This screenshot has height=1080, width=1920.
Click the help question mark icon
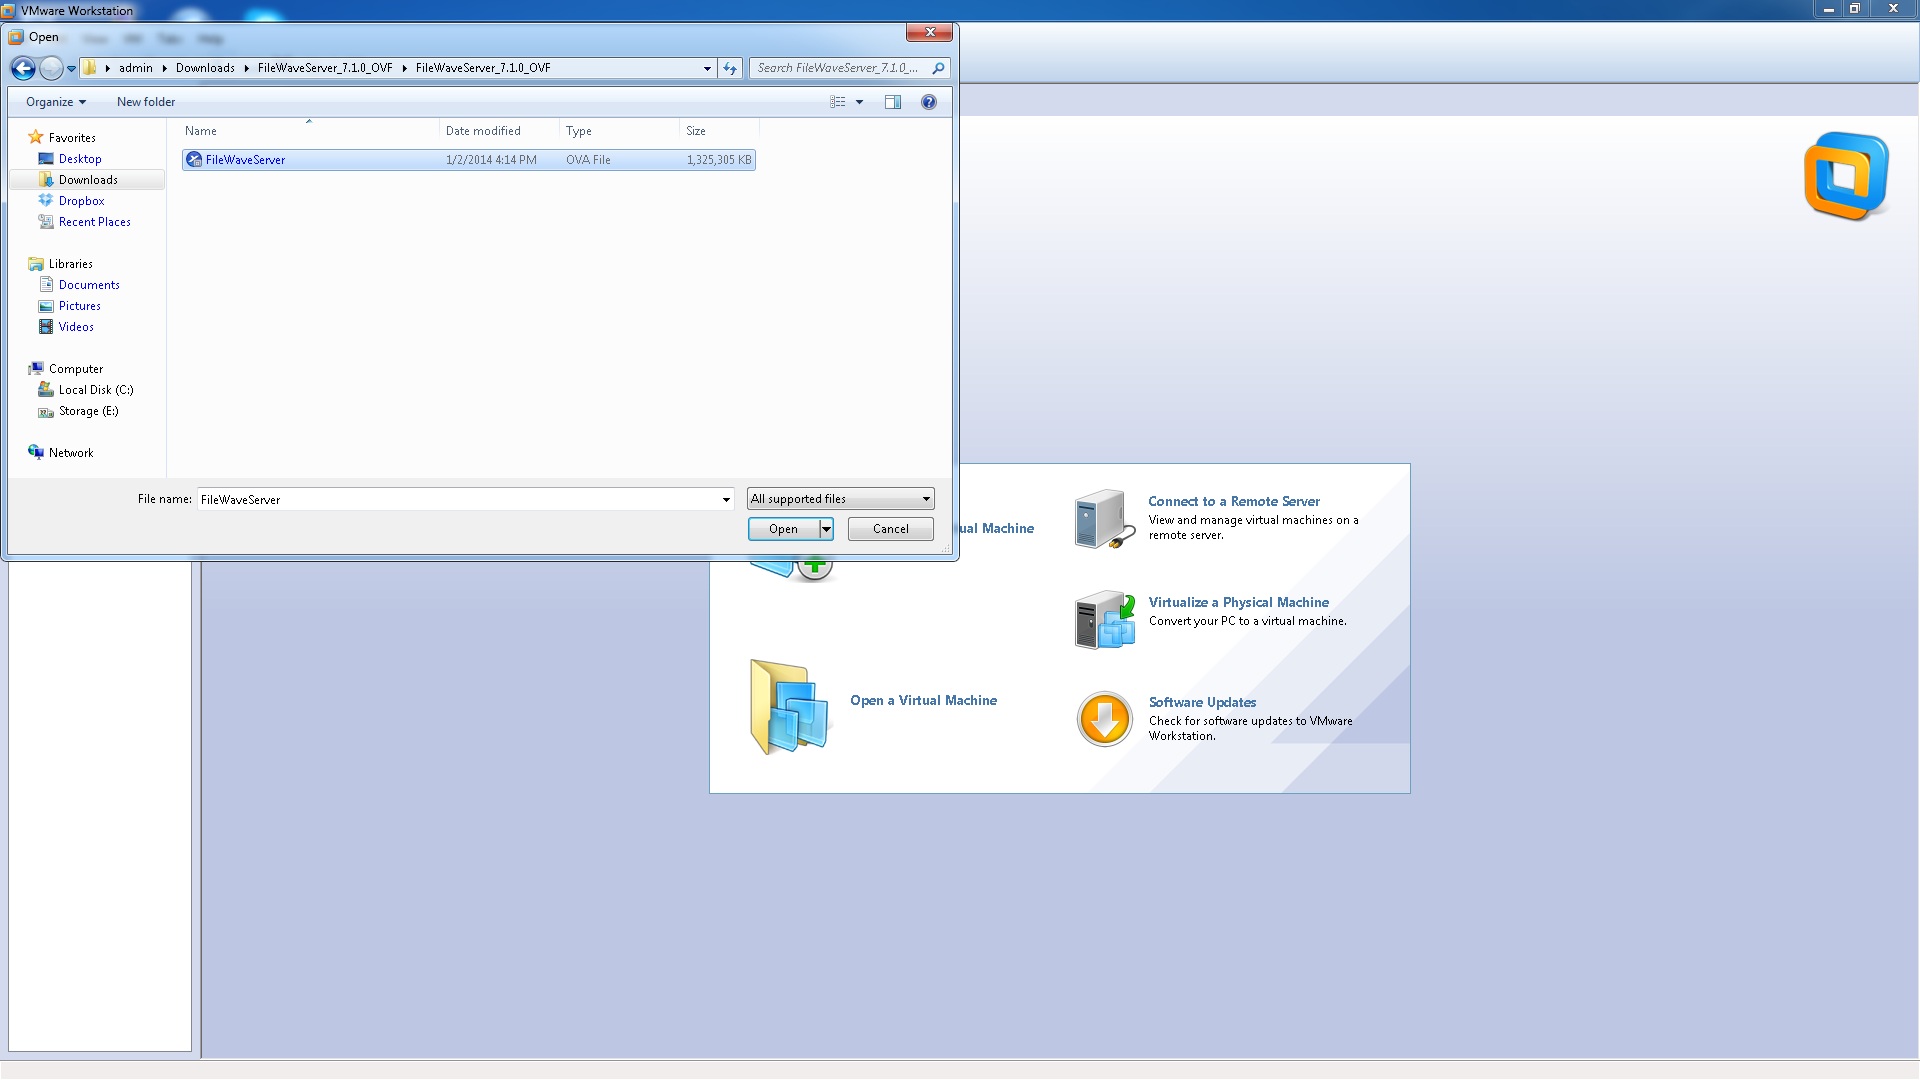929,102
